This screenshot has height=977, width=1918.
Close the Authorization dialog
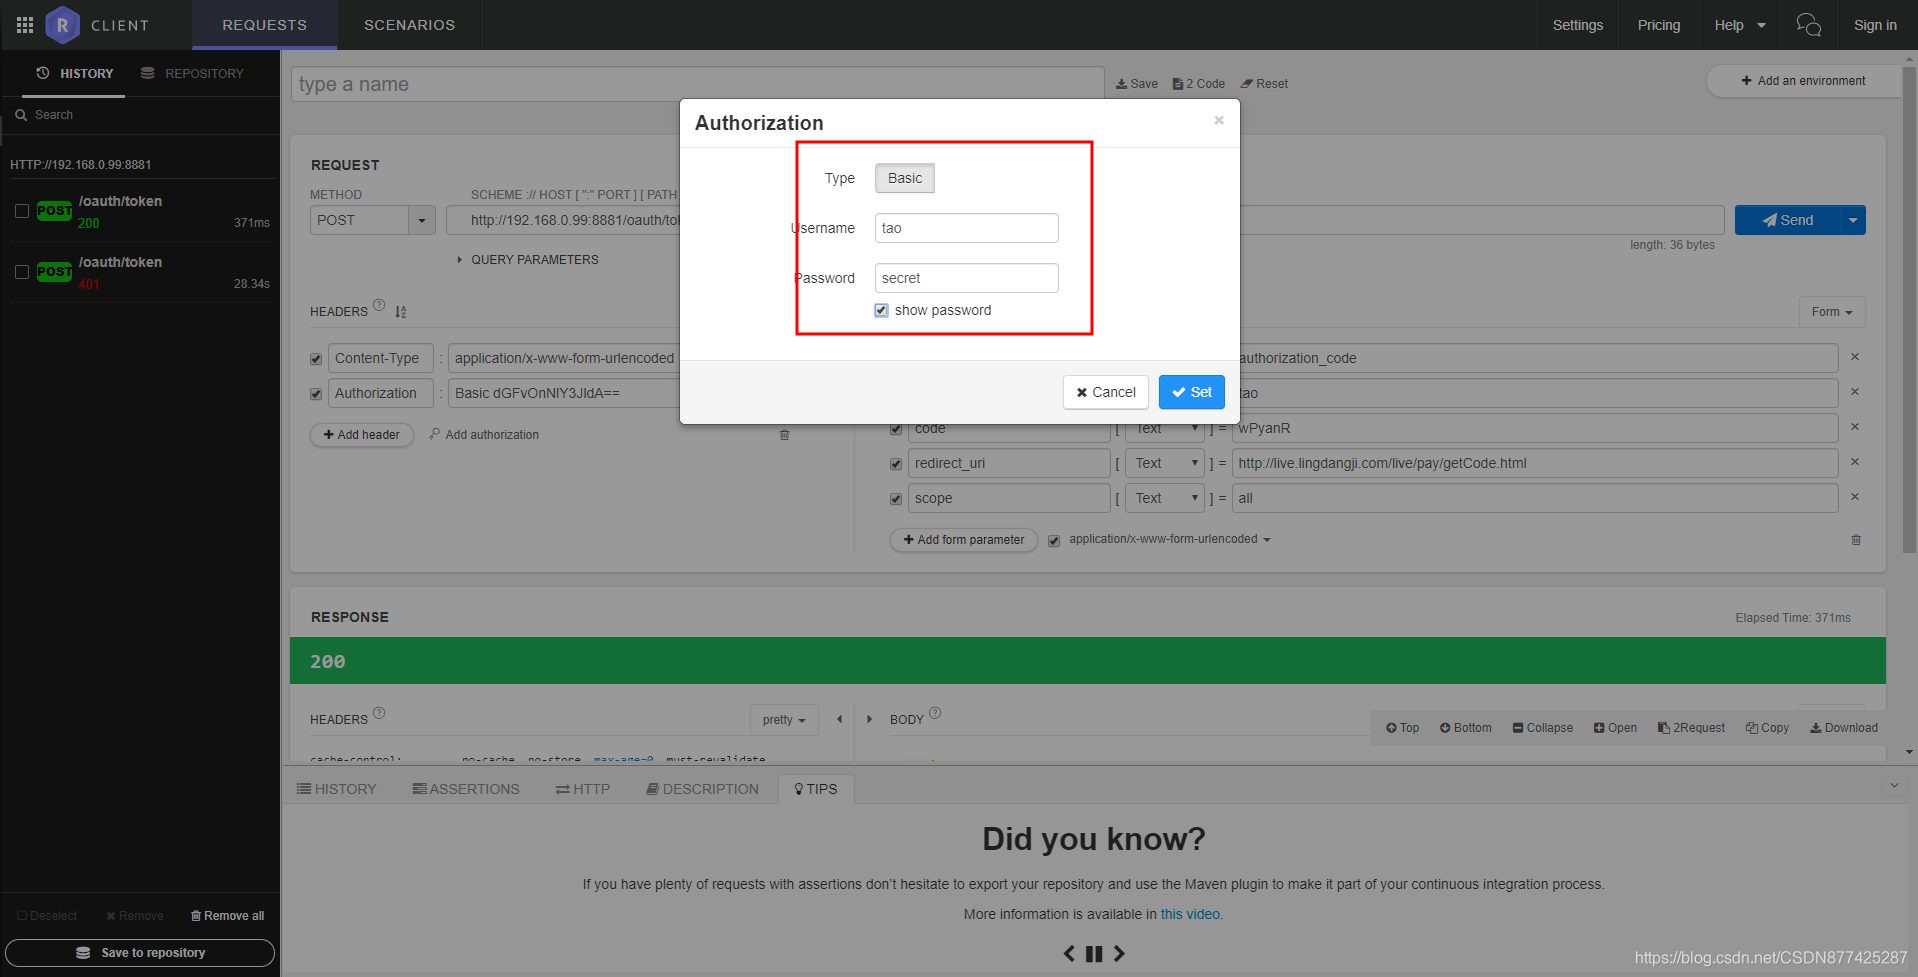(1218, 120)
